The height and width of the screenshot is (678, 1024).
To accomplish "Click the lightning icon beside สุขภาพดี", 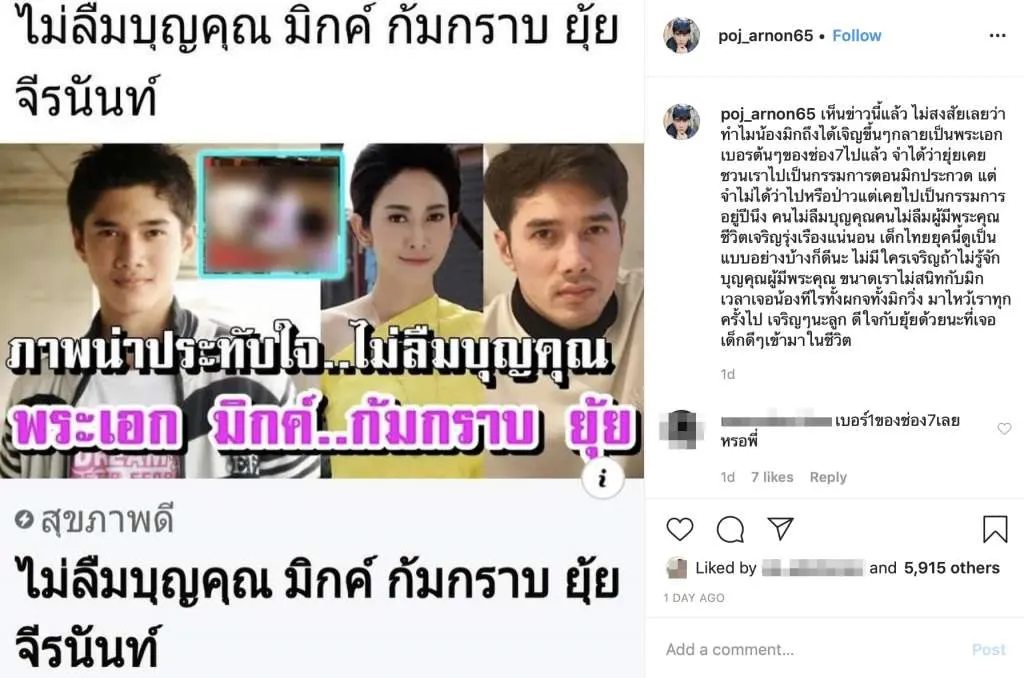I will (24, 519).
